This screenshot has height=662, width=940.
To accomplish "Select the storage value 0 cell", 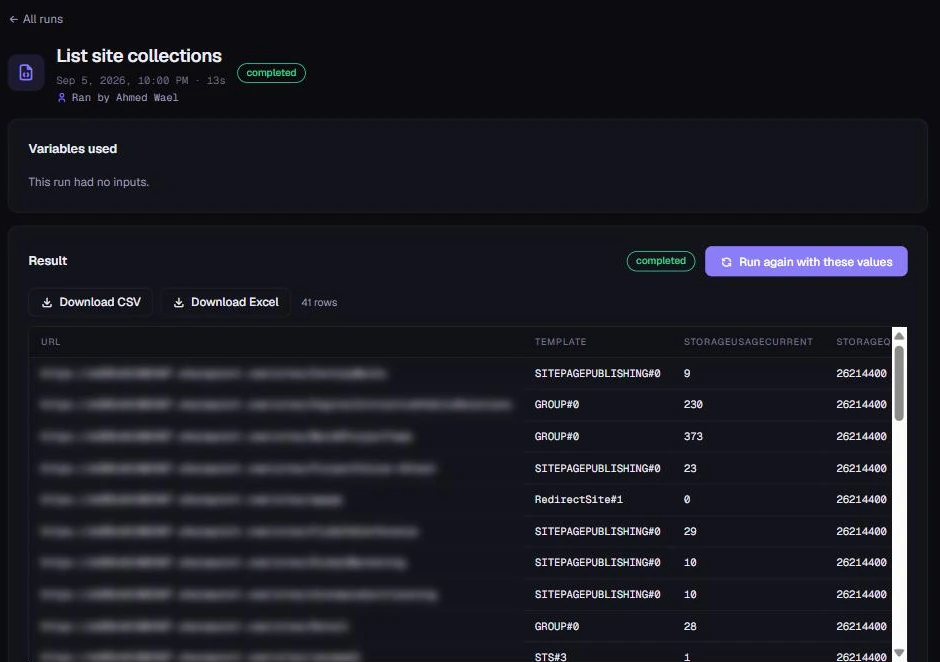I will click(x=687, y=499).
